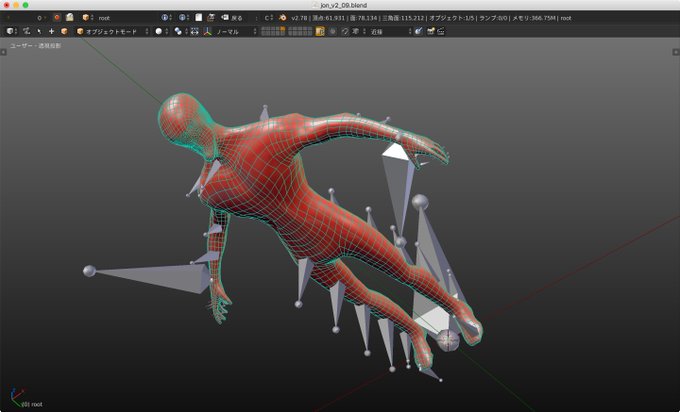Click the manipulate center points icon

[195, 31]
